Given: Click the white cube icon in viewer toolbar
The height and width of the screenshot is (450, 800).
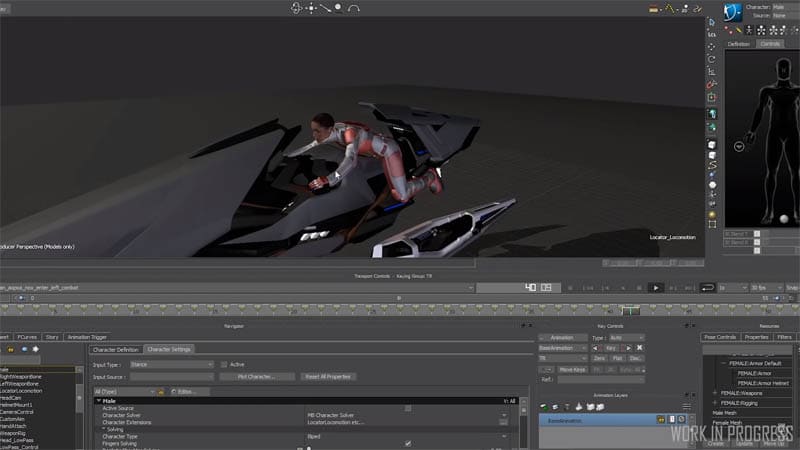Looking at the screenshot, I should (x=712, y=145).
